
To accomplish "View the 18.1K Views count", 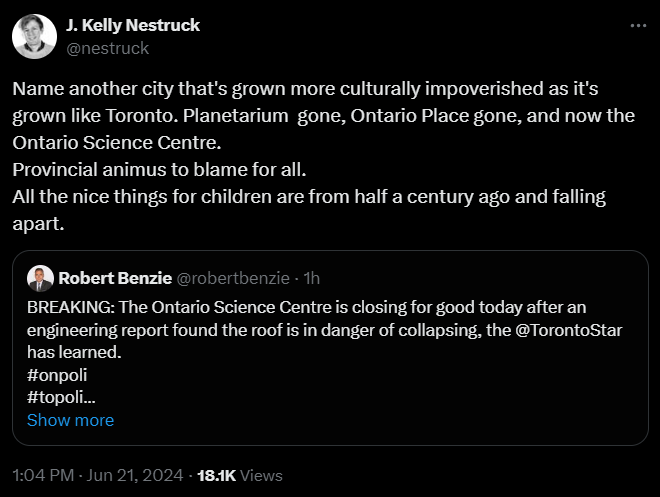I will tap(240, 476).
